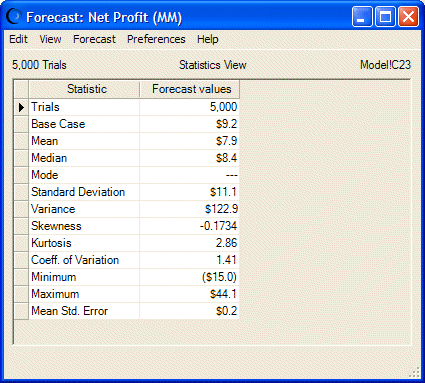425x383 pixels.
Task: Click the window resize grip corner
Action: tap(414, 372)
